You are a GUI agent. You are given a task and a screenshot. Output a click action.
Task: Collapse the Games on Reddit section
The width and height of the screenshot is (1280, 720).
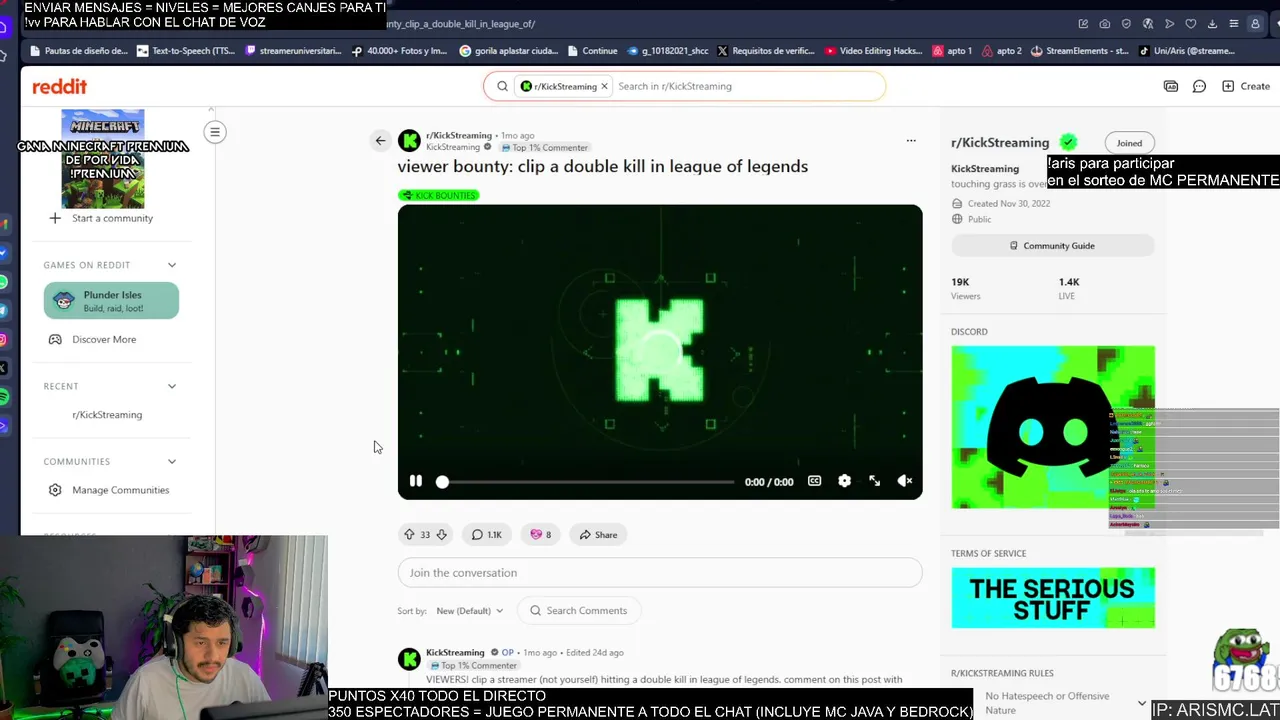(172, 265)
